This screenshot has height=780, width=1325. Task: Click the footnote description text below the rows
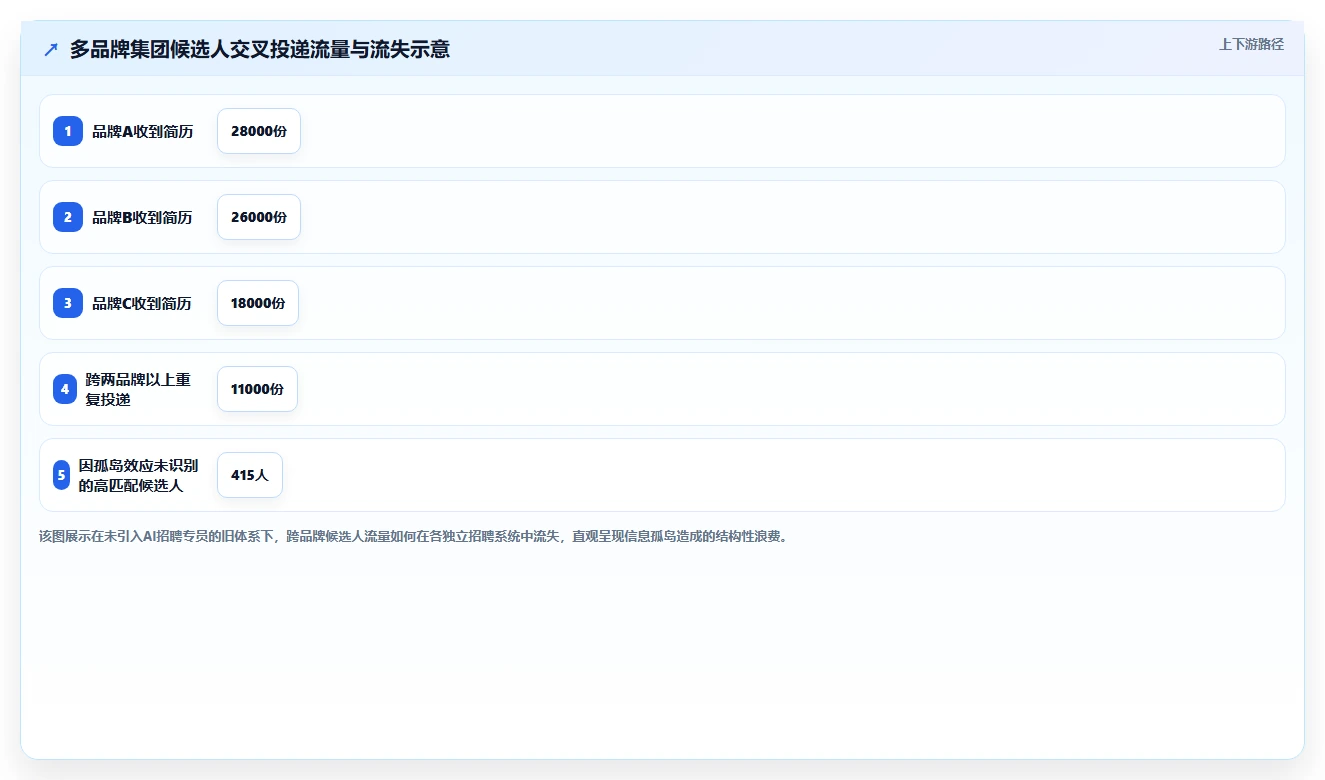coord(415,536)
